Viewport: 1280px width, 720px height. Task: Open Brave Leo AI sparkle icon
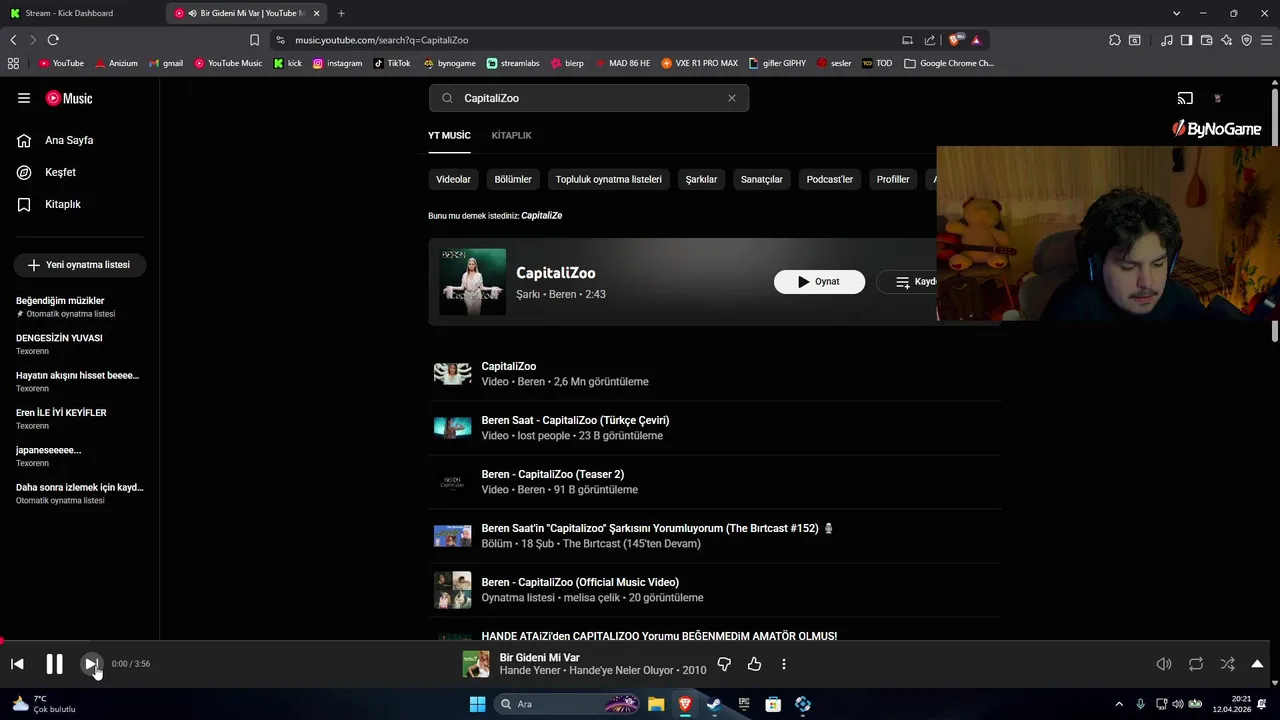[1226, 40]
